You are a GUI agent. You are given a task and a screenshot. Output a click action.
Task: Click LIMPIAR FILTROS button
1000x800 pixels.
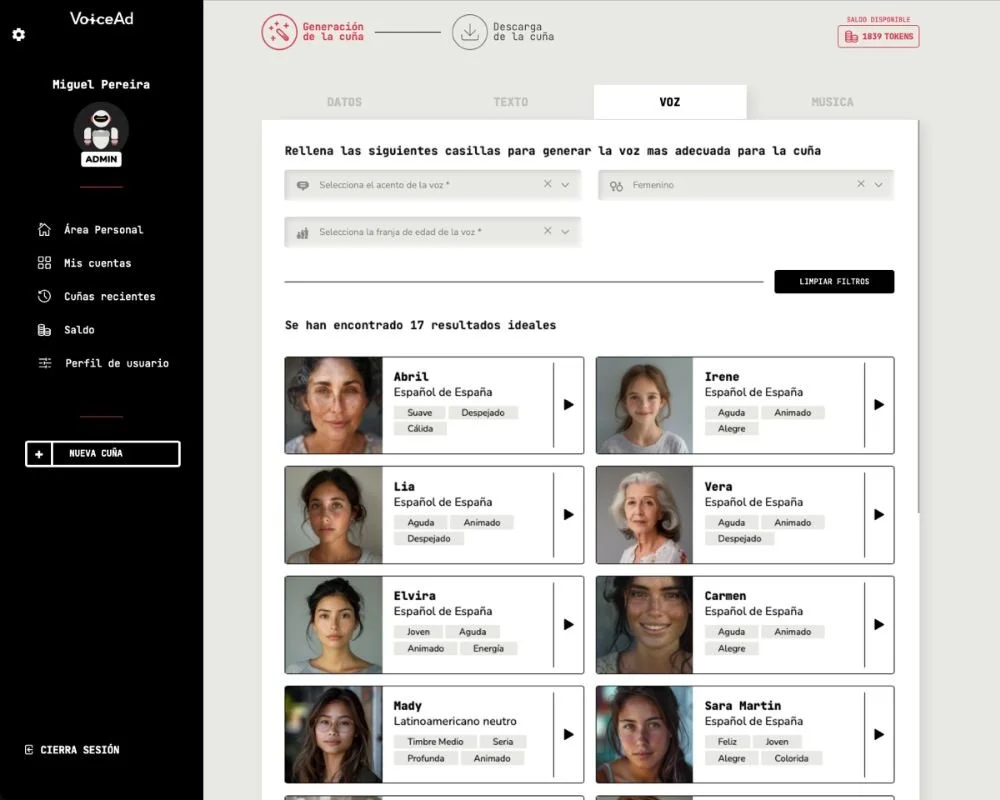[x=834, y=281]
